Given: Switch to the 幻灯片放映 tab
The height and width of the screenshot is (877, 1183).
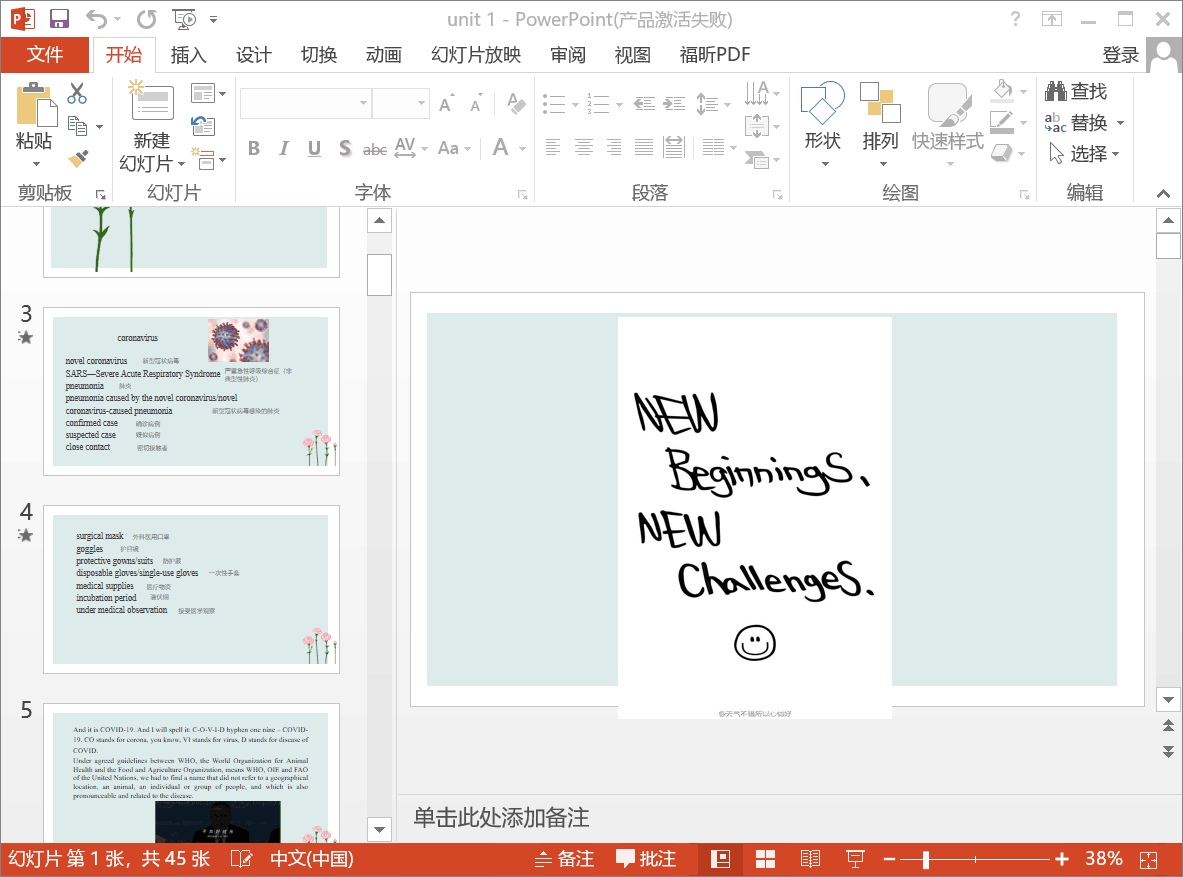Looking at the screenshot, I should pos(475,55).
